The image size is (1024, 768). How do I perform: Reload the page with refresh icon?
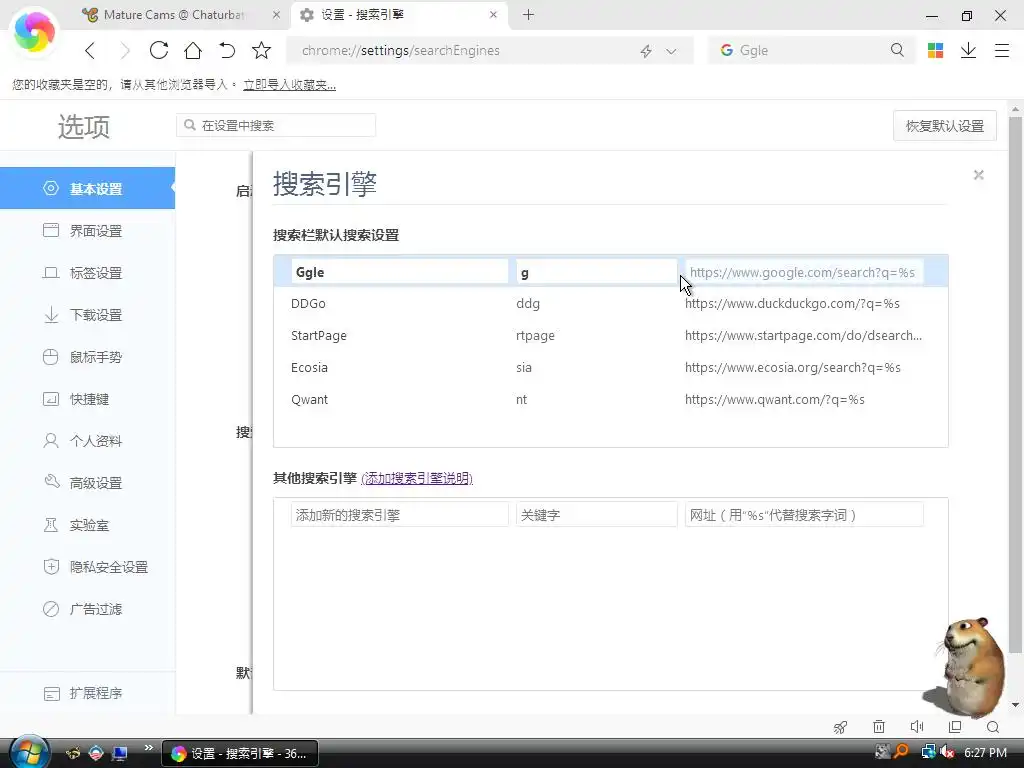click(159, 50)
